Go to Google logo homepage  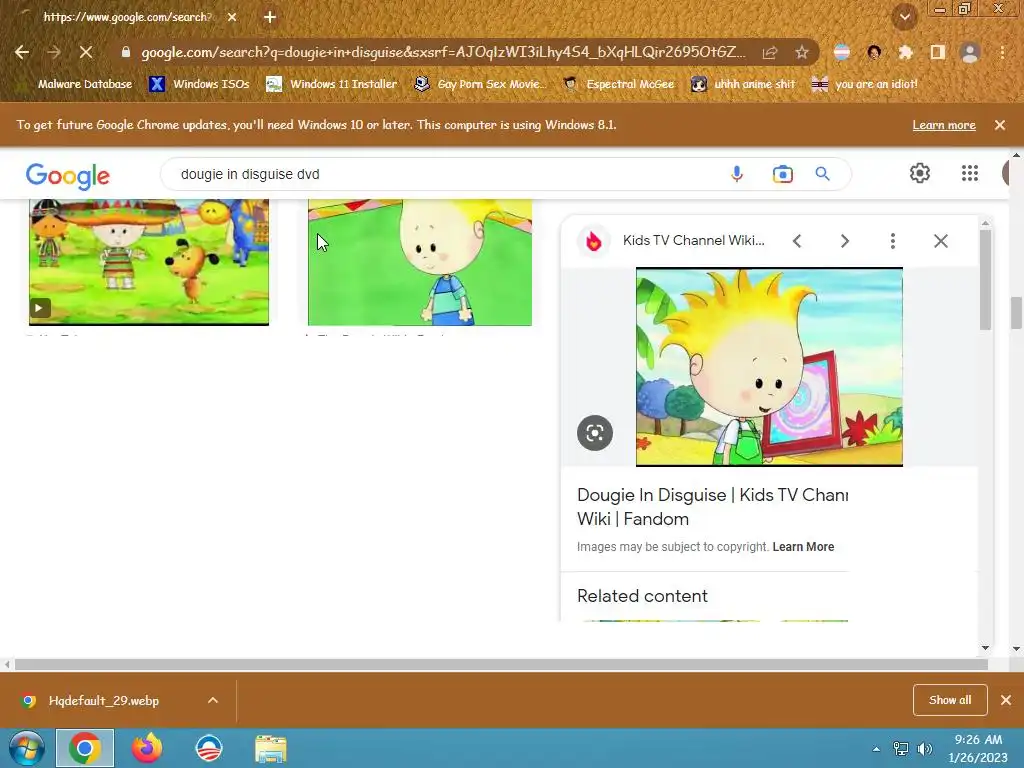click(x=68, y=176)
